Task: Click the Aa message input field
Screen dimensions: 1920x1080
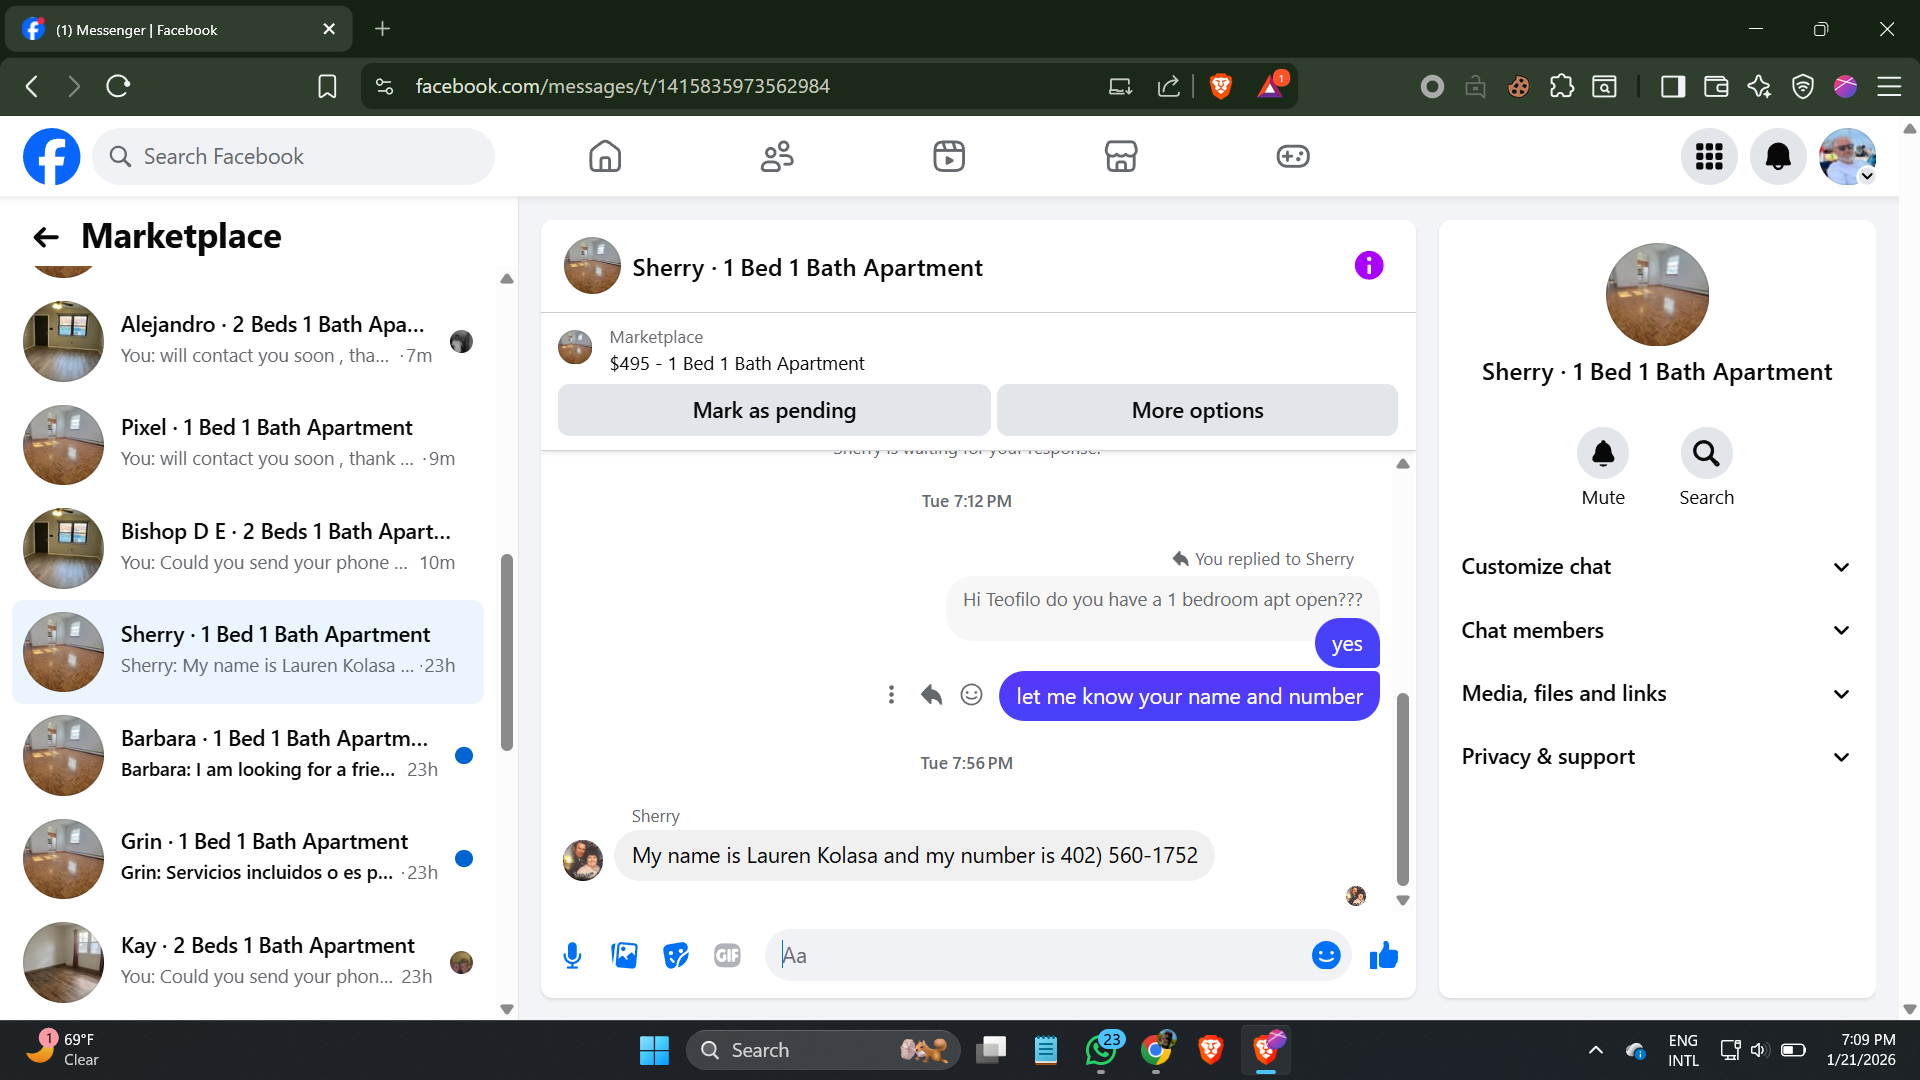Action: [x=1040, y=956]
